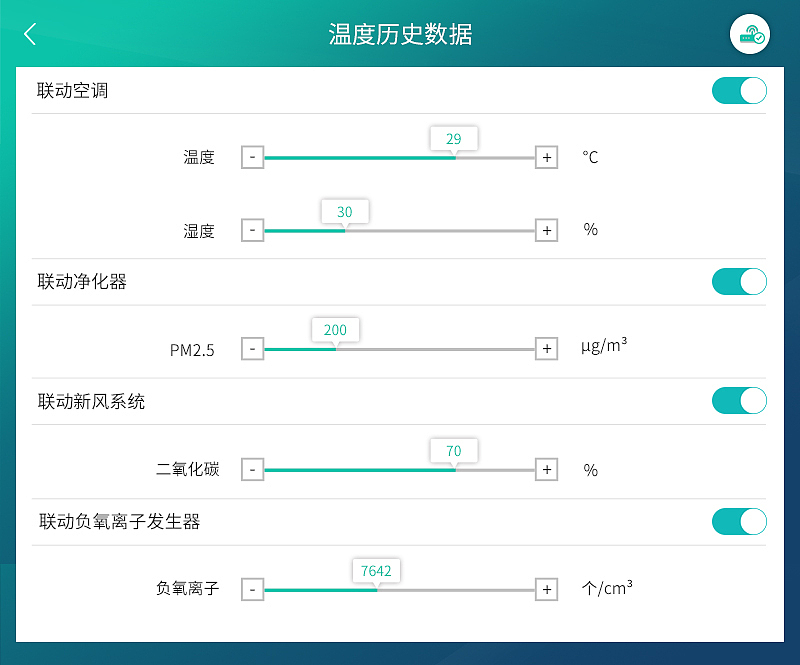Turn off the 联动新风系统 switch
Viewport: 800px width, 665px height.
(x=738, y=401)
